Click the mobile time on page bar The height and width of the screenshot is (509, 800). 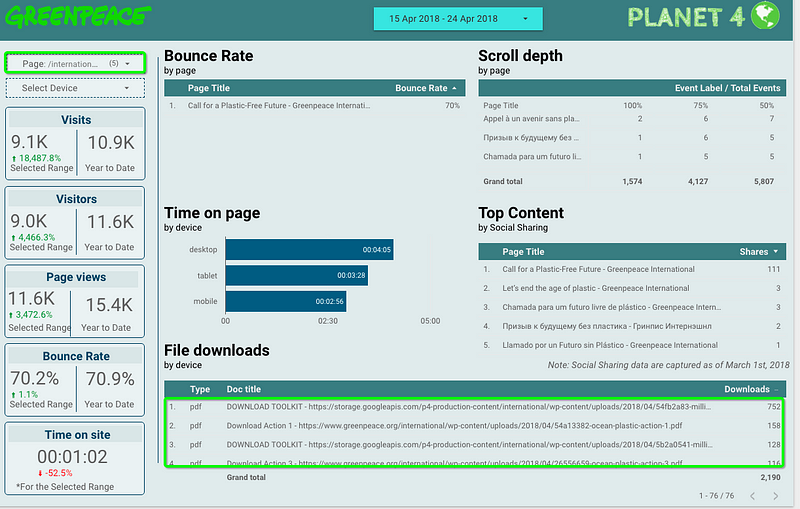(x=286, y=301)
